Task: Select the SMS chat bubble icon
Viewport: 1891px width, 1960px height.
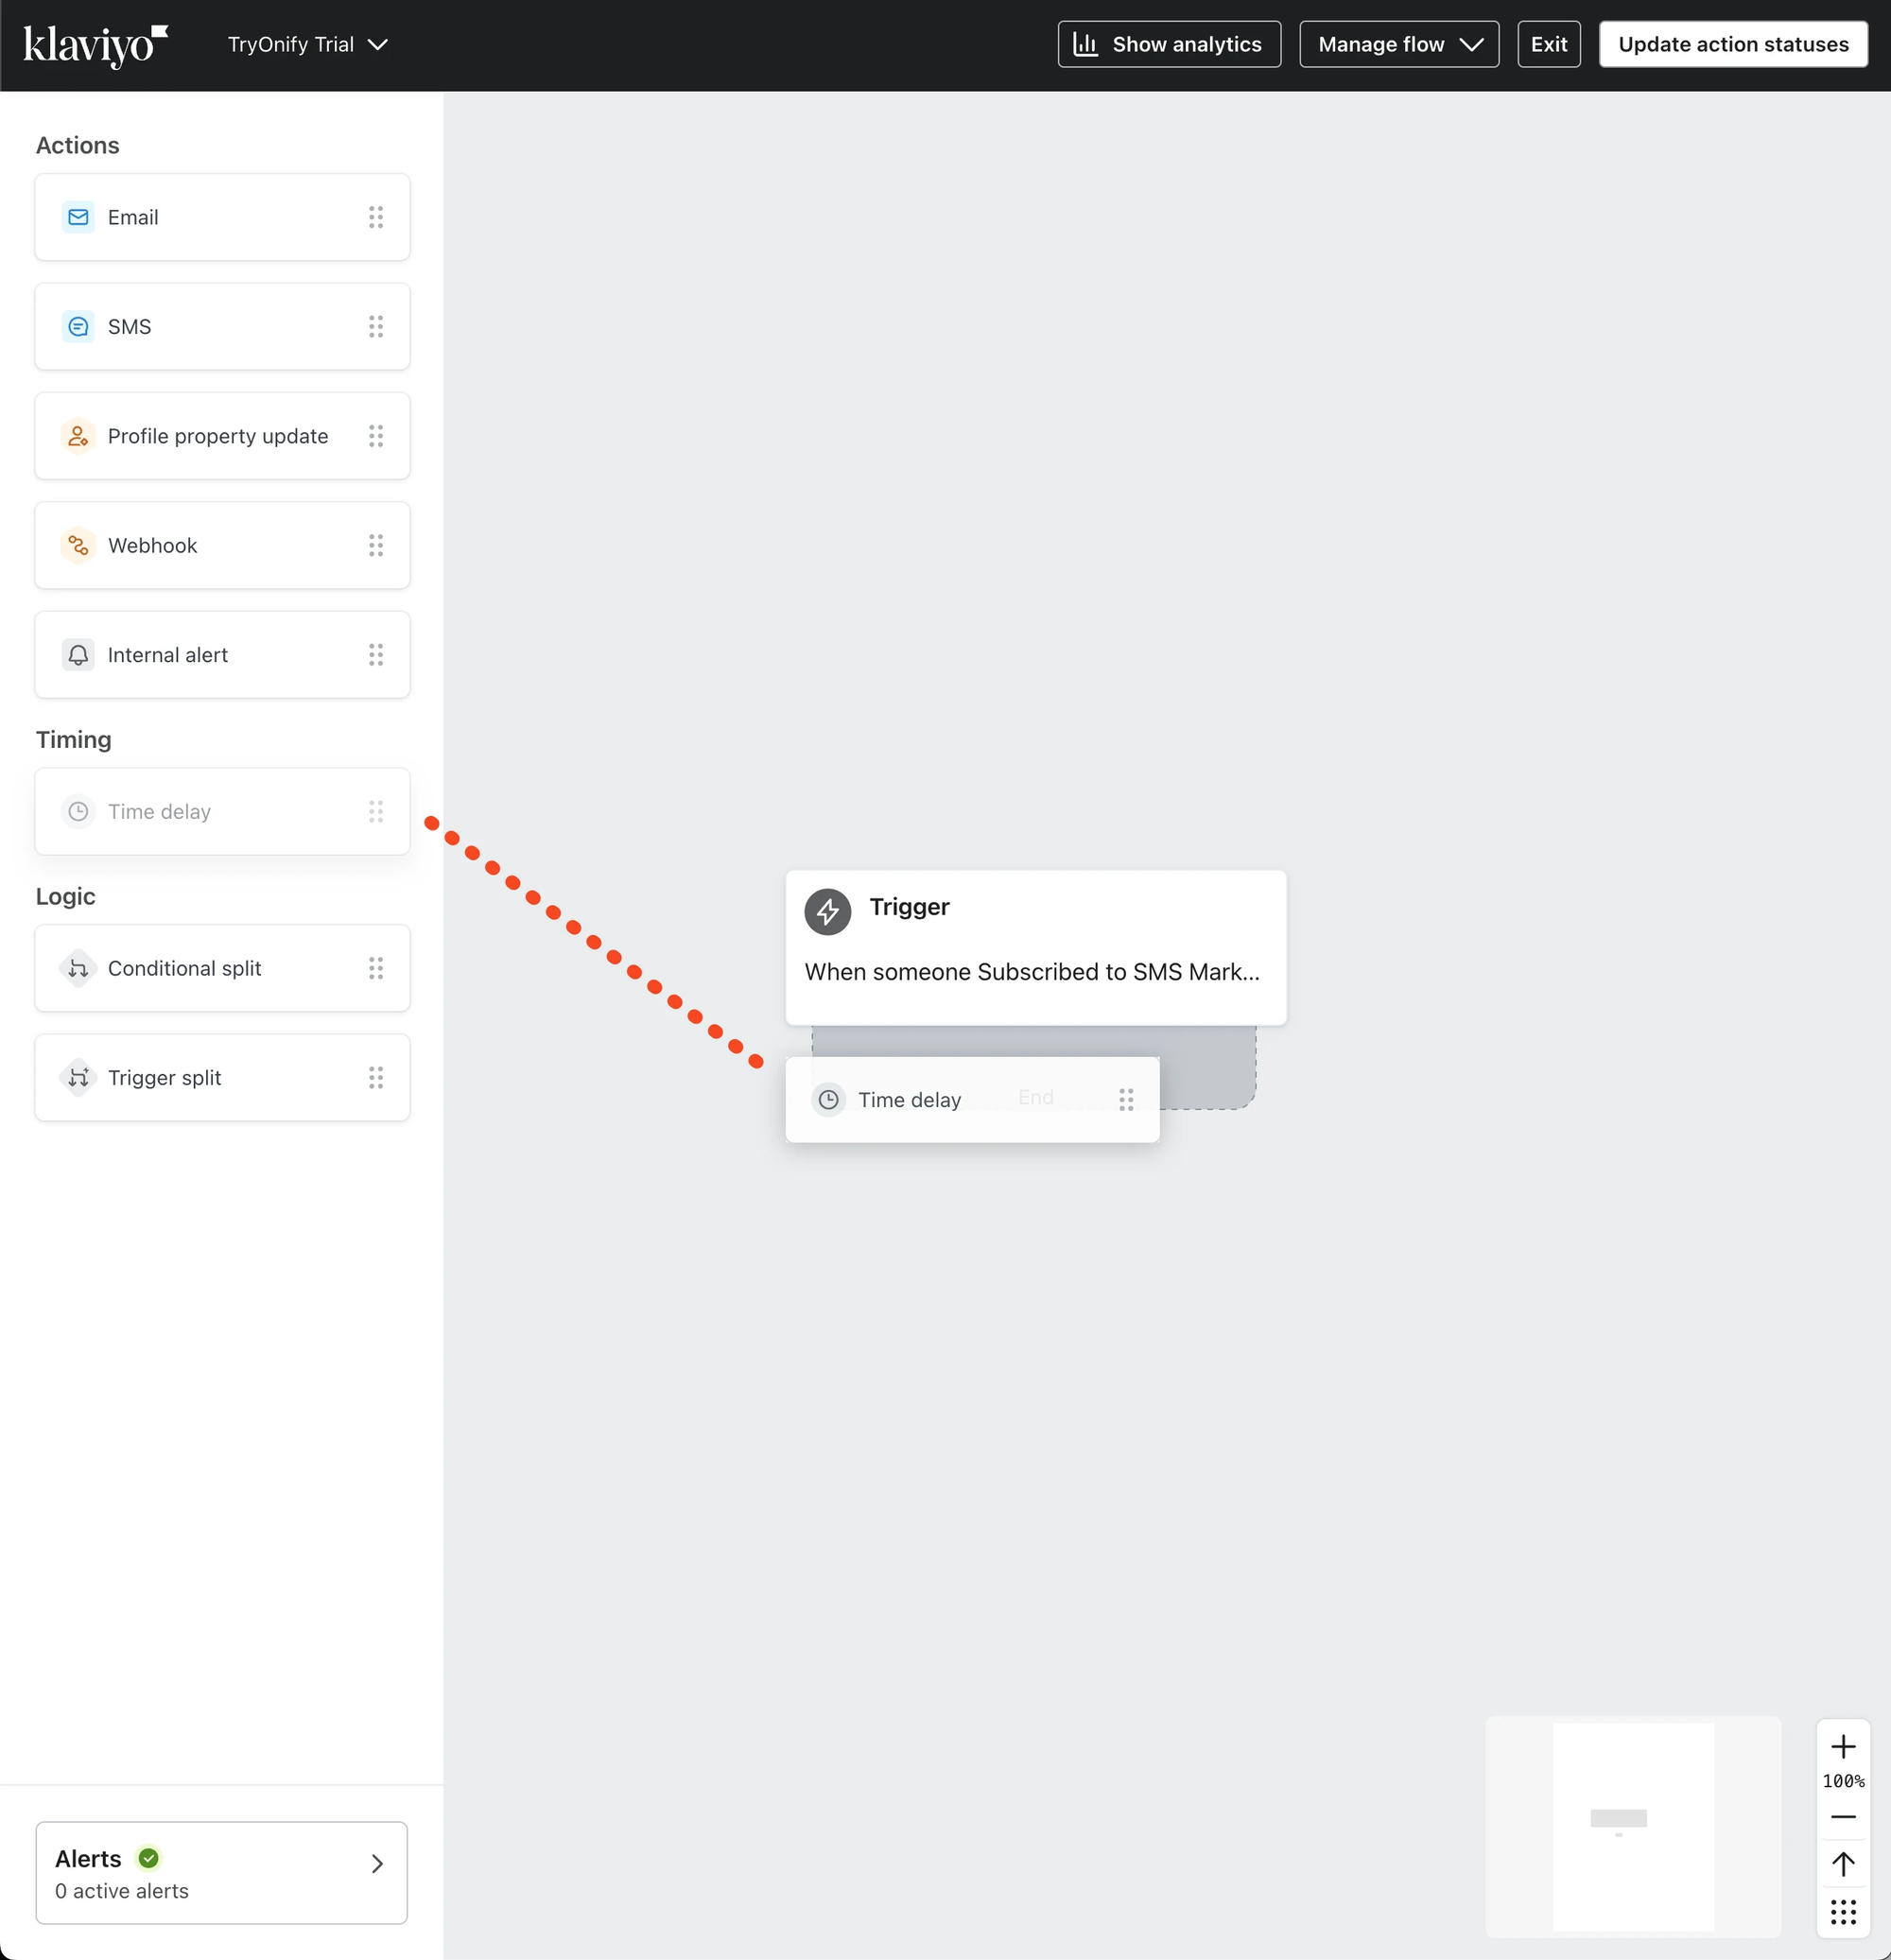Action: click(x=78, y=327)
